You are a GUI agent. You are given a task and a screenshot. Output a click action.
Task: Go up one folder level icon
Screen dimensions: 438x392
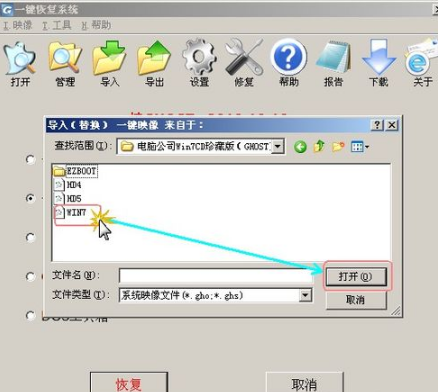click(x=319, y=146)
